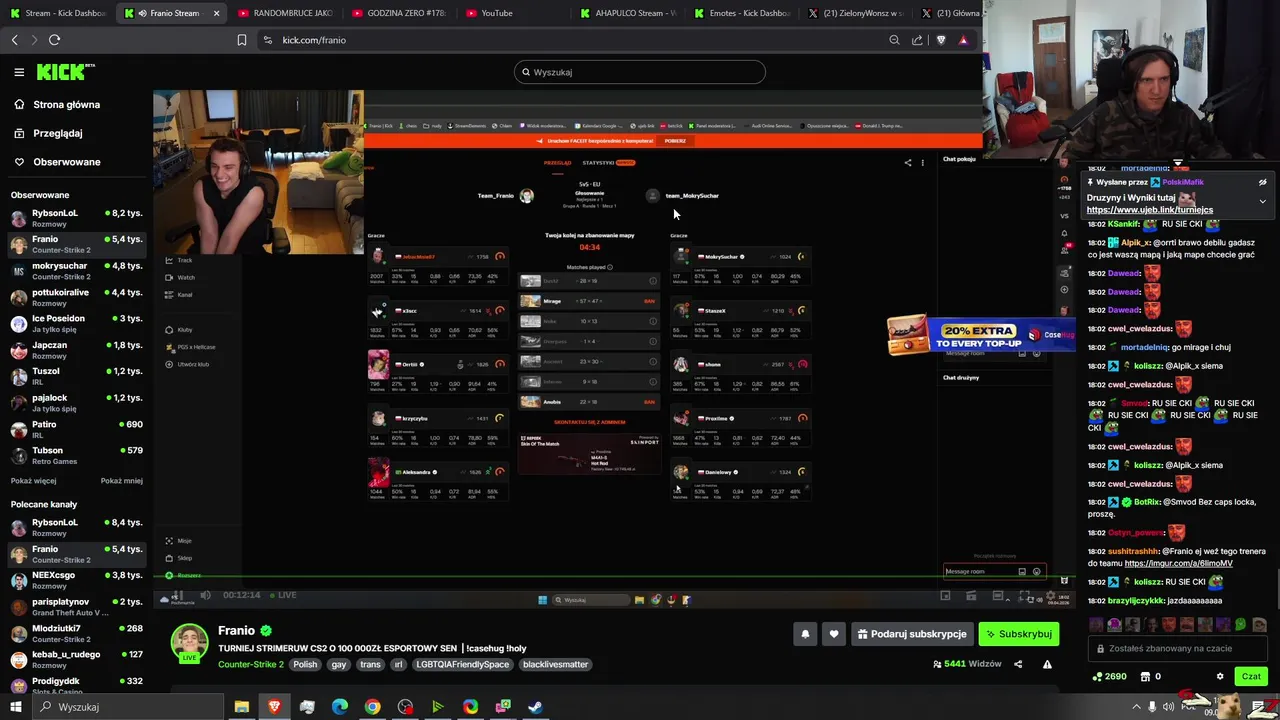Image resolution: width=1280 pixels, height=720 pixels.
Task: Open Ice Poseidon channel in sidebar
Action: 76,323
